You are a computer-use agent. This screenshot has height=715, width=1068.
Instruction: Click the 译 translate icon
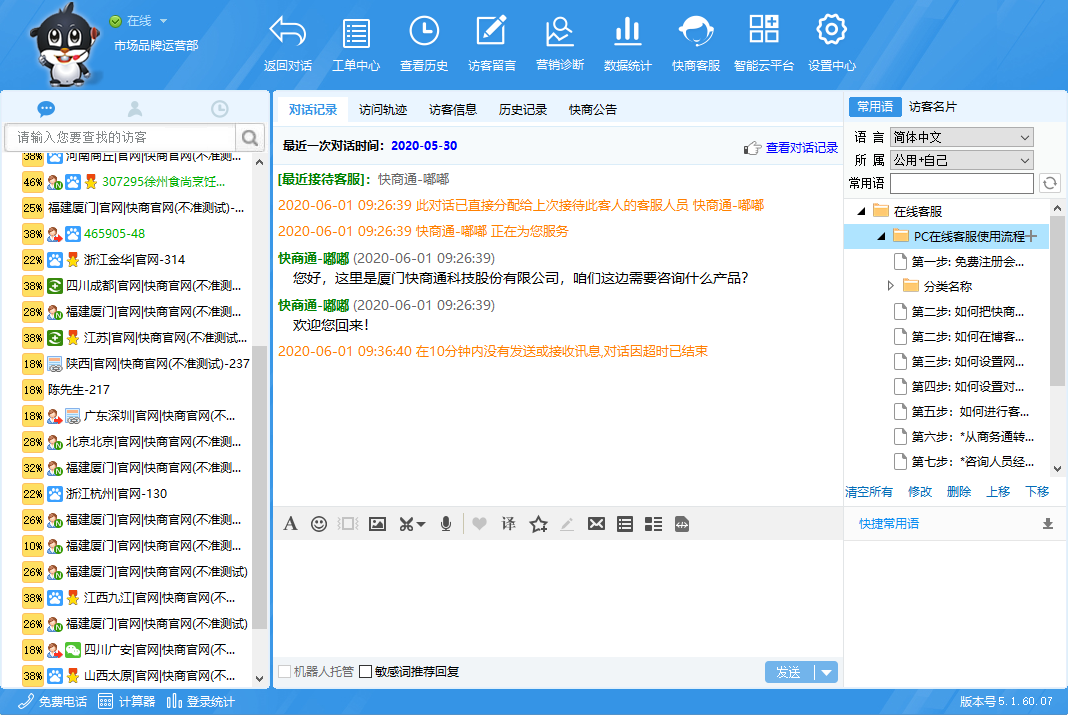(508, 523)
